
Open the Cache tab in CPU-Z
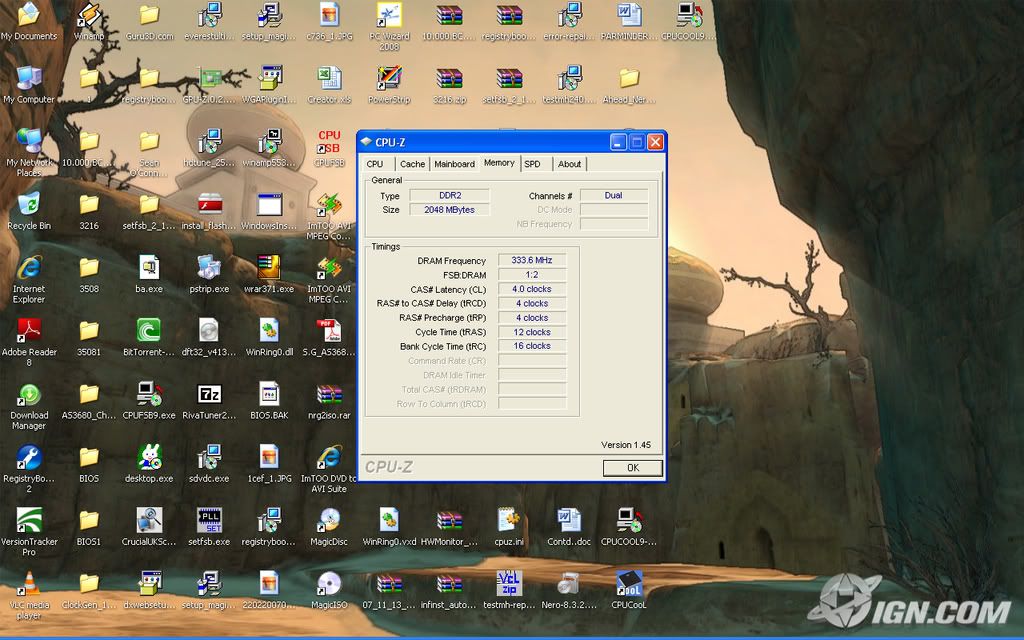[x=412, y=164]
